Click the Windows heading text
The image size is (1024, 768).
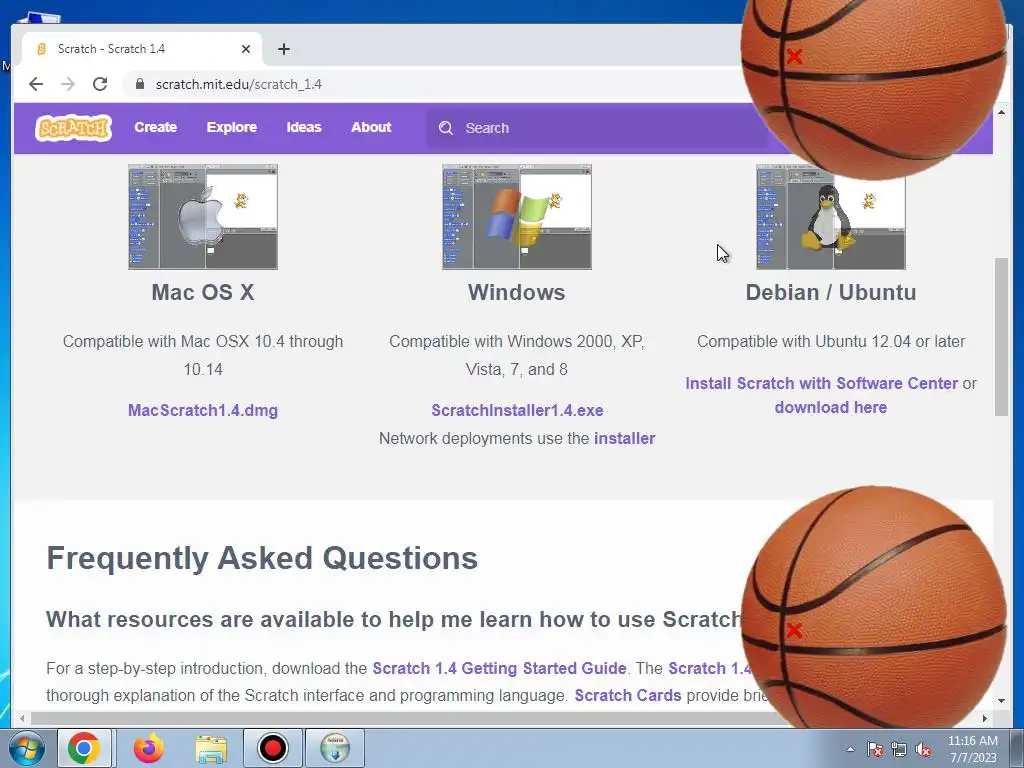(517, 293)
